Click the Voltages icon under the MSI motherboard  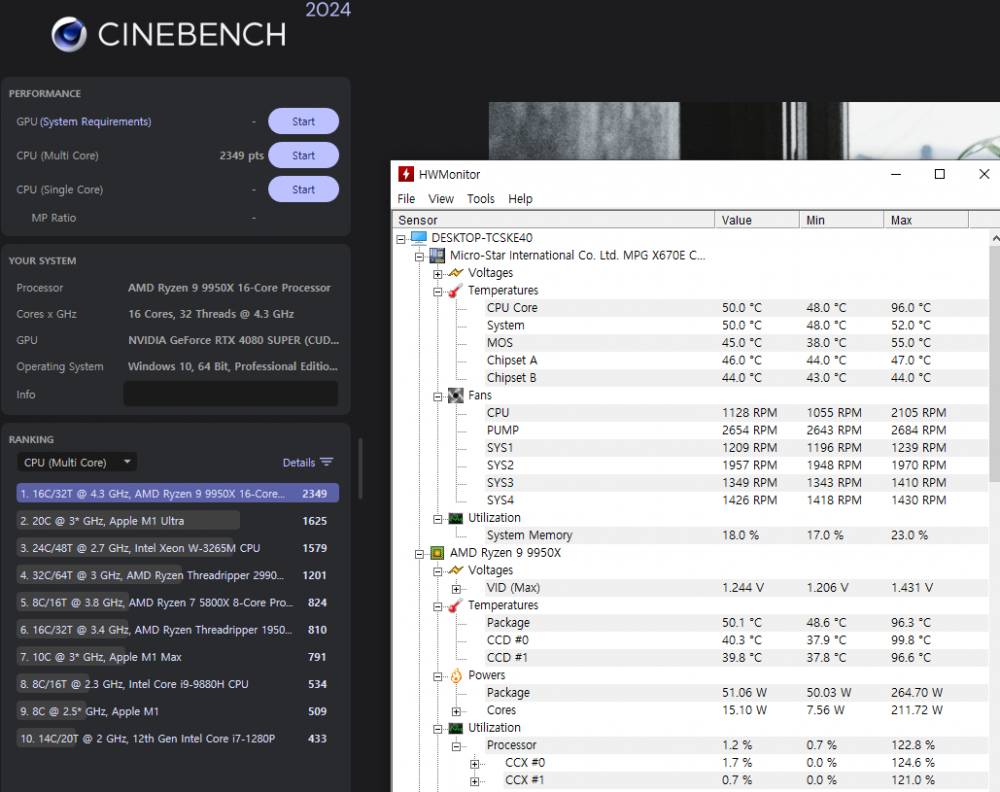point(455,273)
